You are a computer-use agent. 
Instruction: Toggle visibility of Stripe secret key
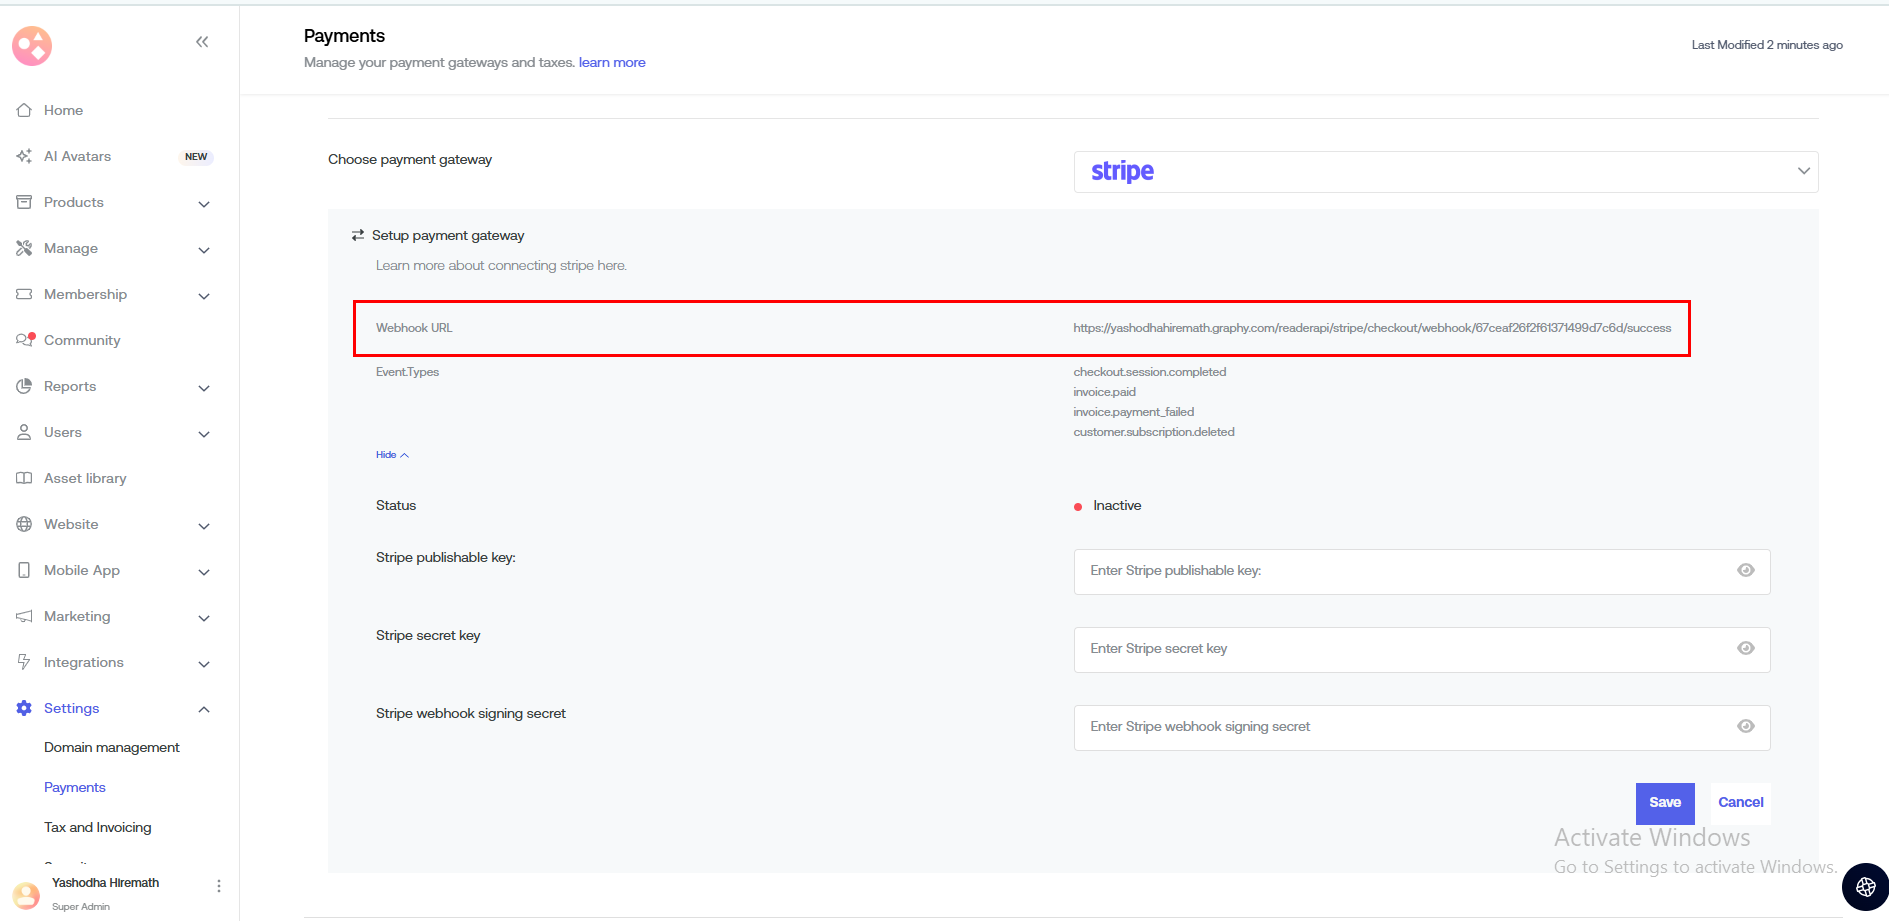(1745, 649)
